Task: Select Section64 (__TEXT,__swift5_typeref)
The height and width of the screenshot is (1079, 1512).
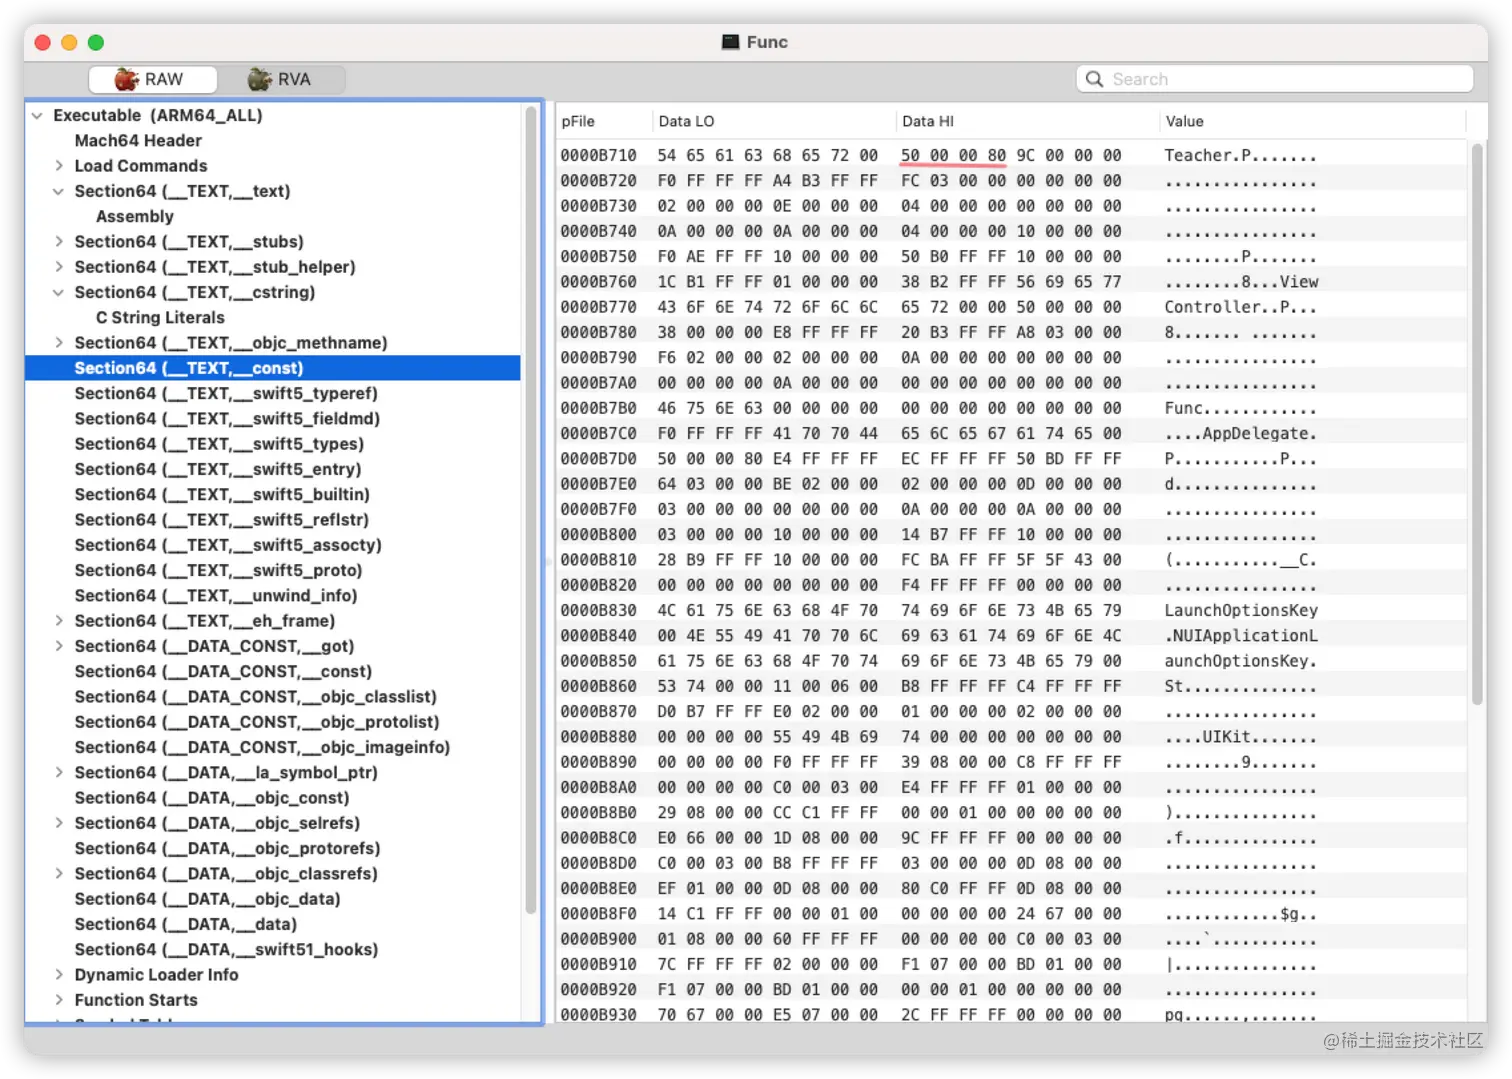Action: point(226,393)
